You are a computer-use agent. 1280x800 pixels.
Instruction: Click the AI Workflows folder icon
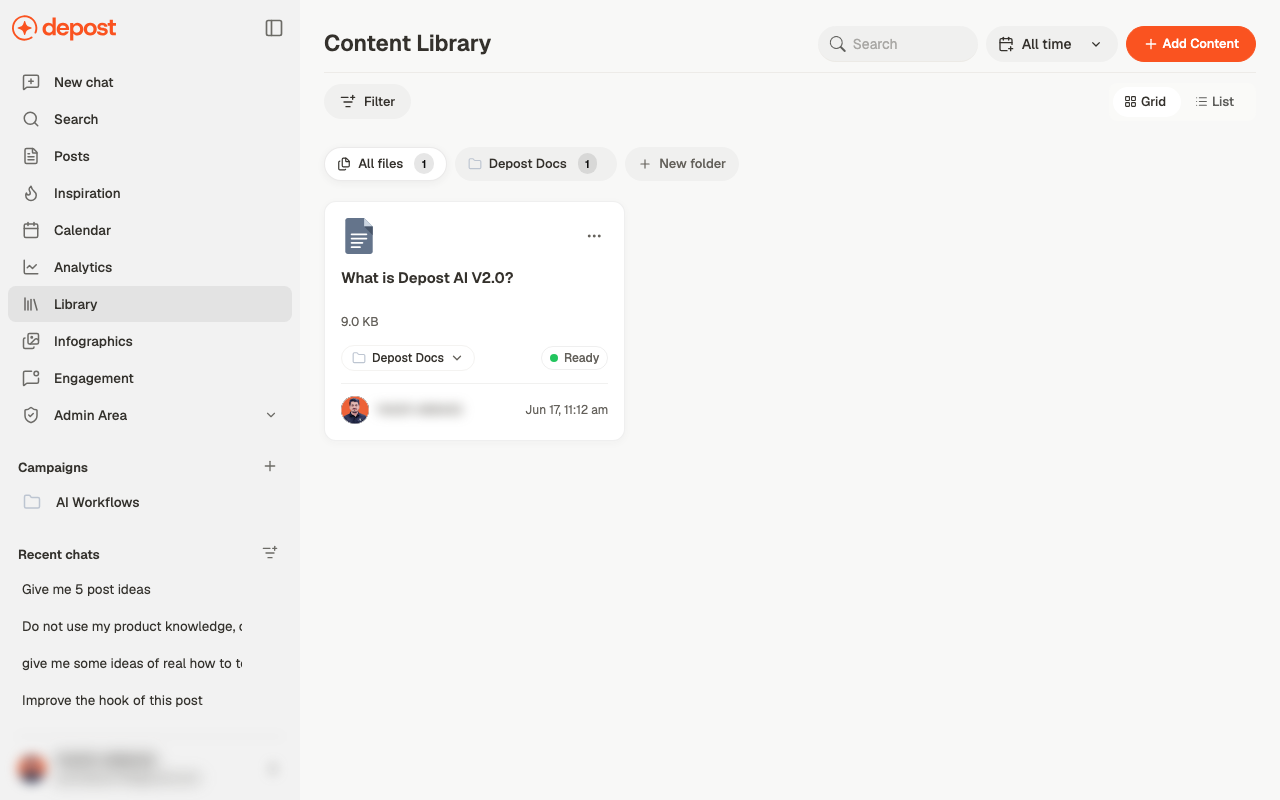point(32,502)
